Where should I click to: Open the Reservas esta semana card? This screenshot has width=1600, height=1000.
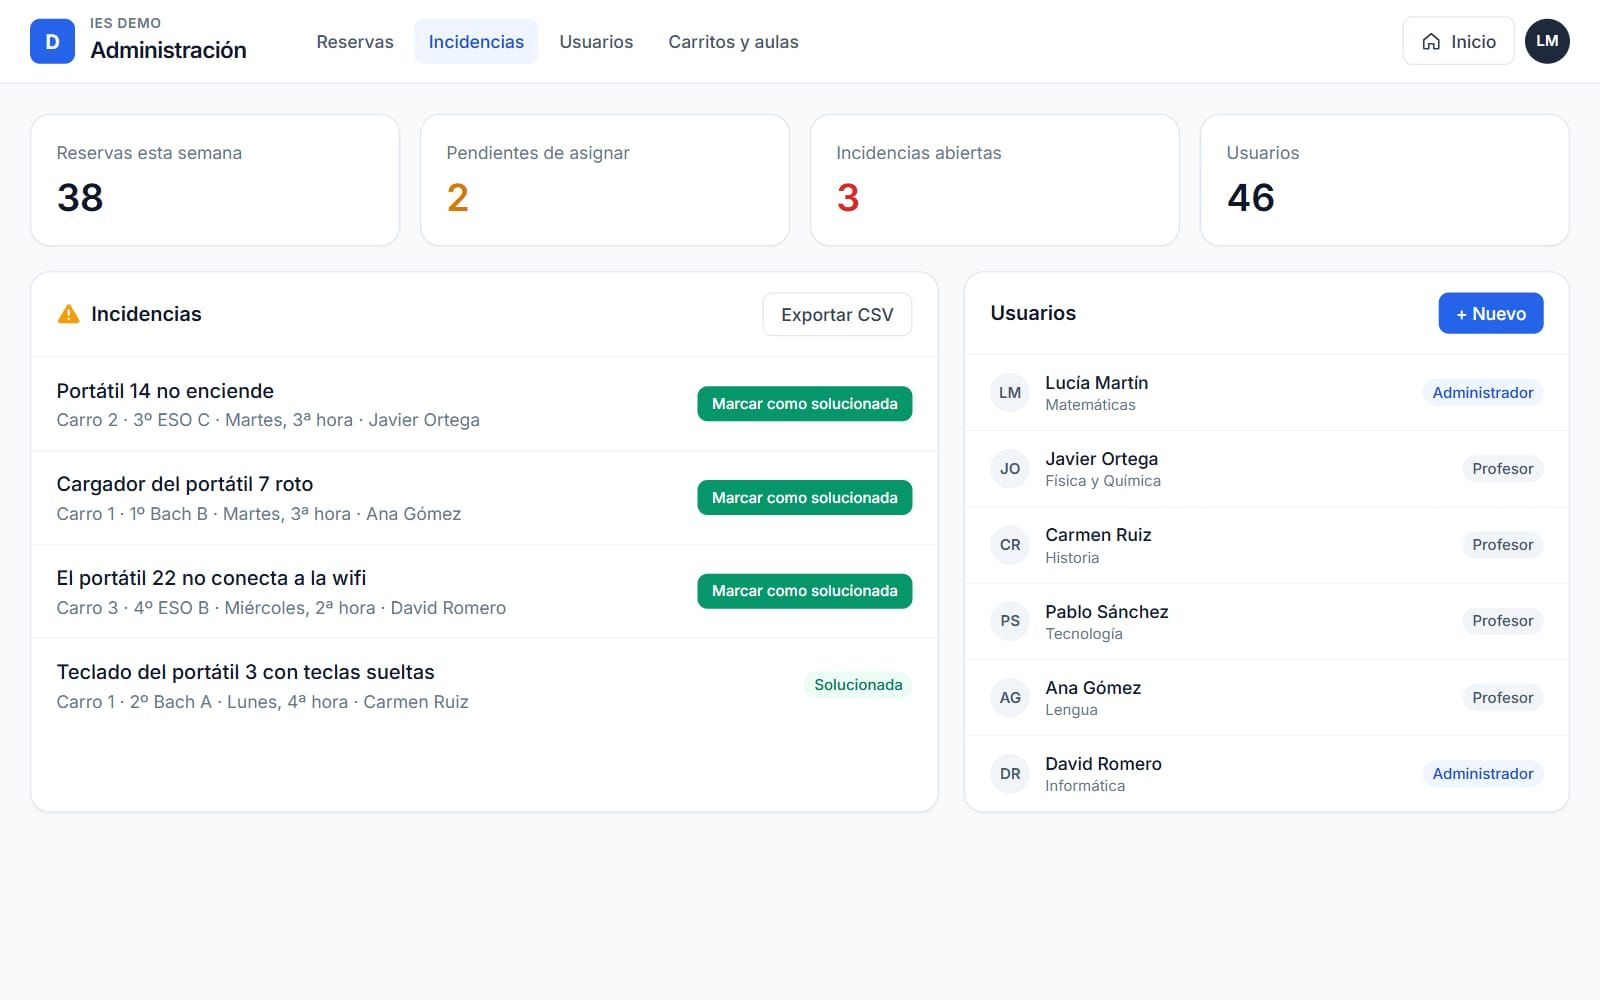point(215,180)
